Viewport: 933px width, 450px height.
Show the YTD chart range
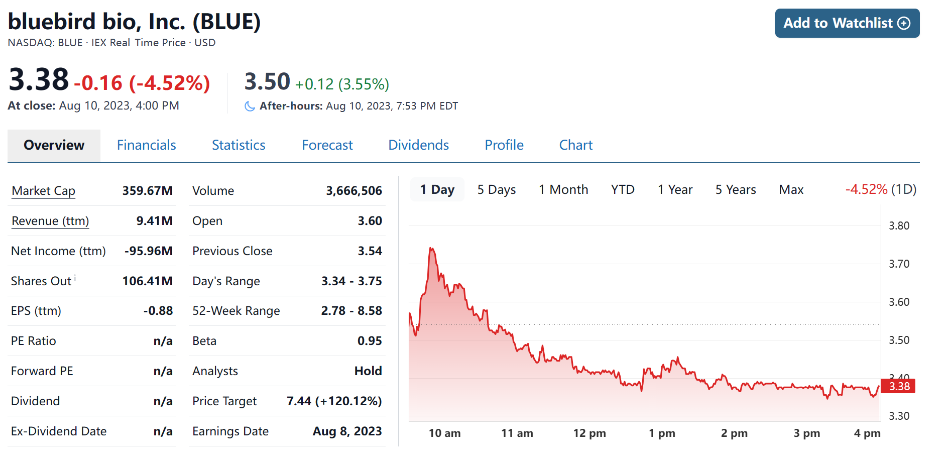click(623, 190)
